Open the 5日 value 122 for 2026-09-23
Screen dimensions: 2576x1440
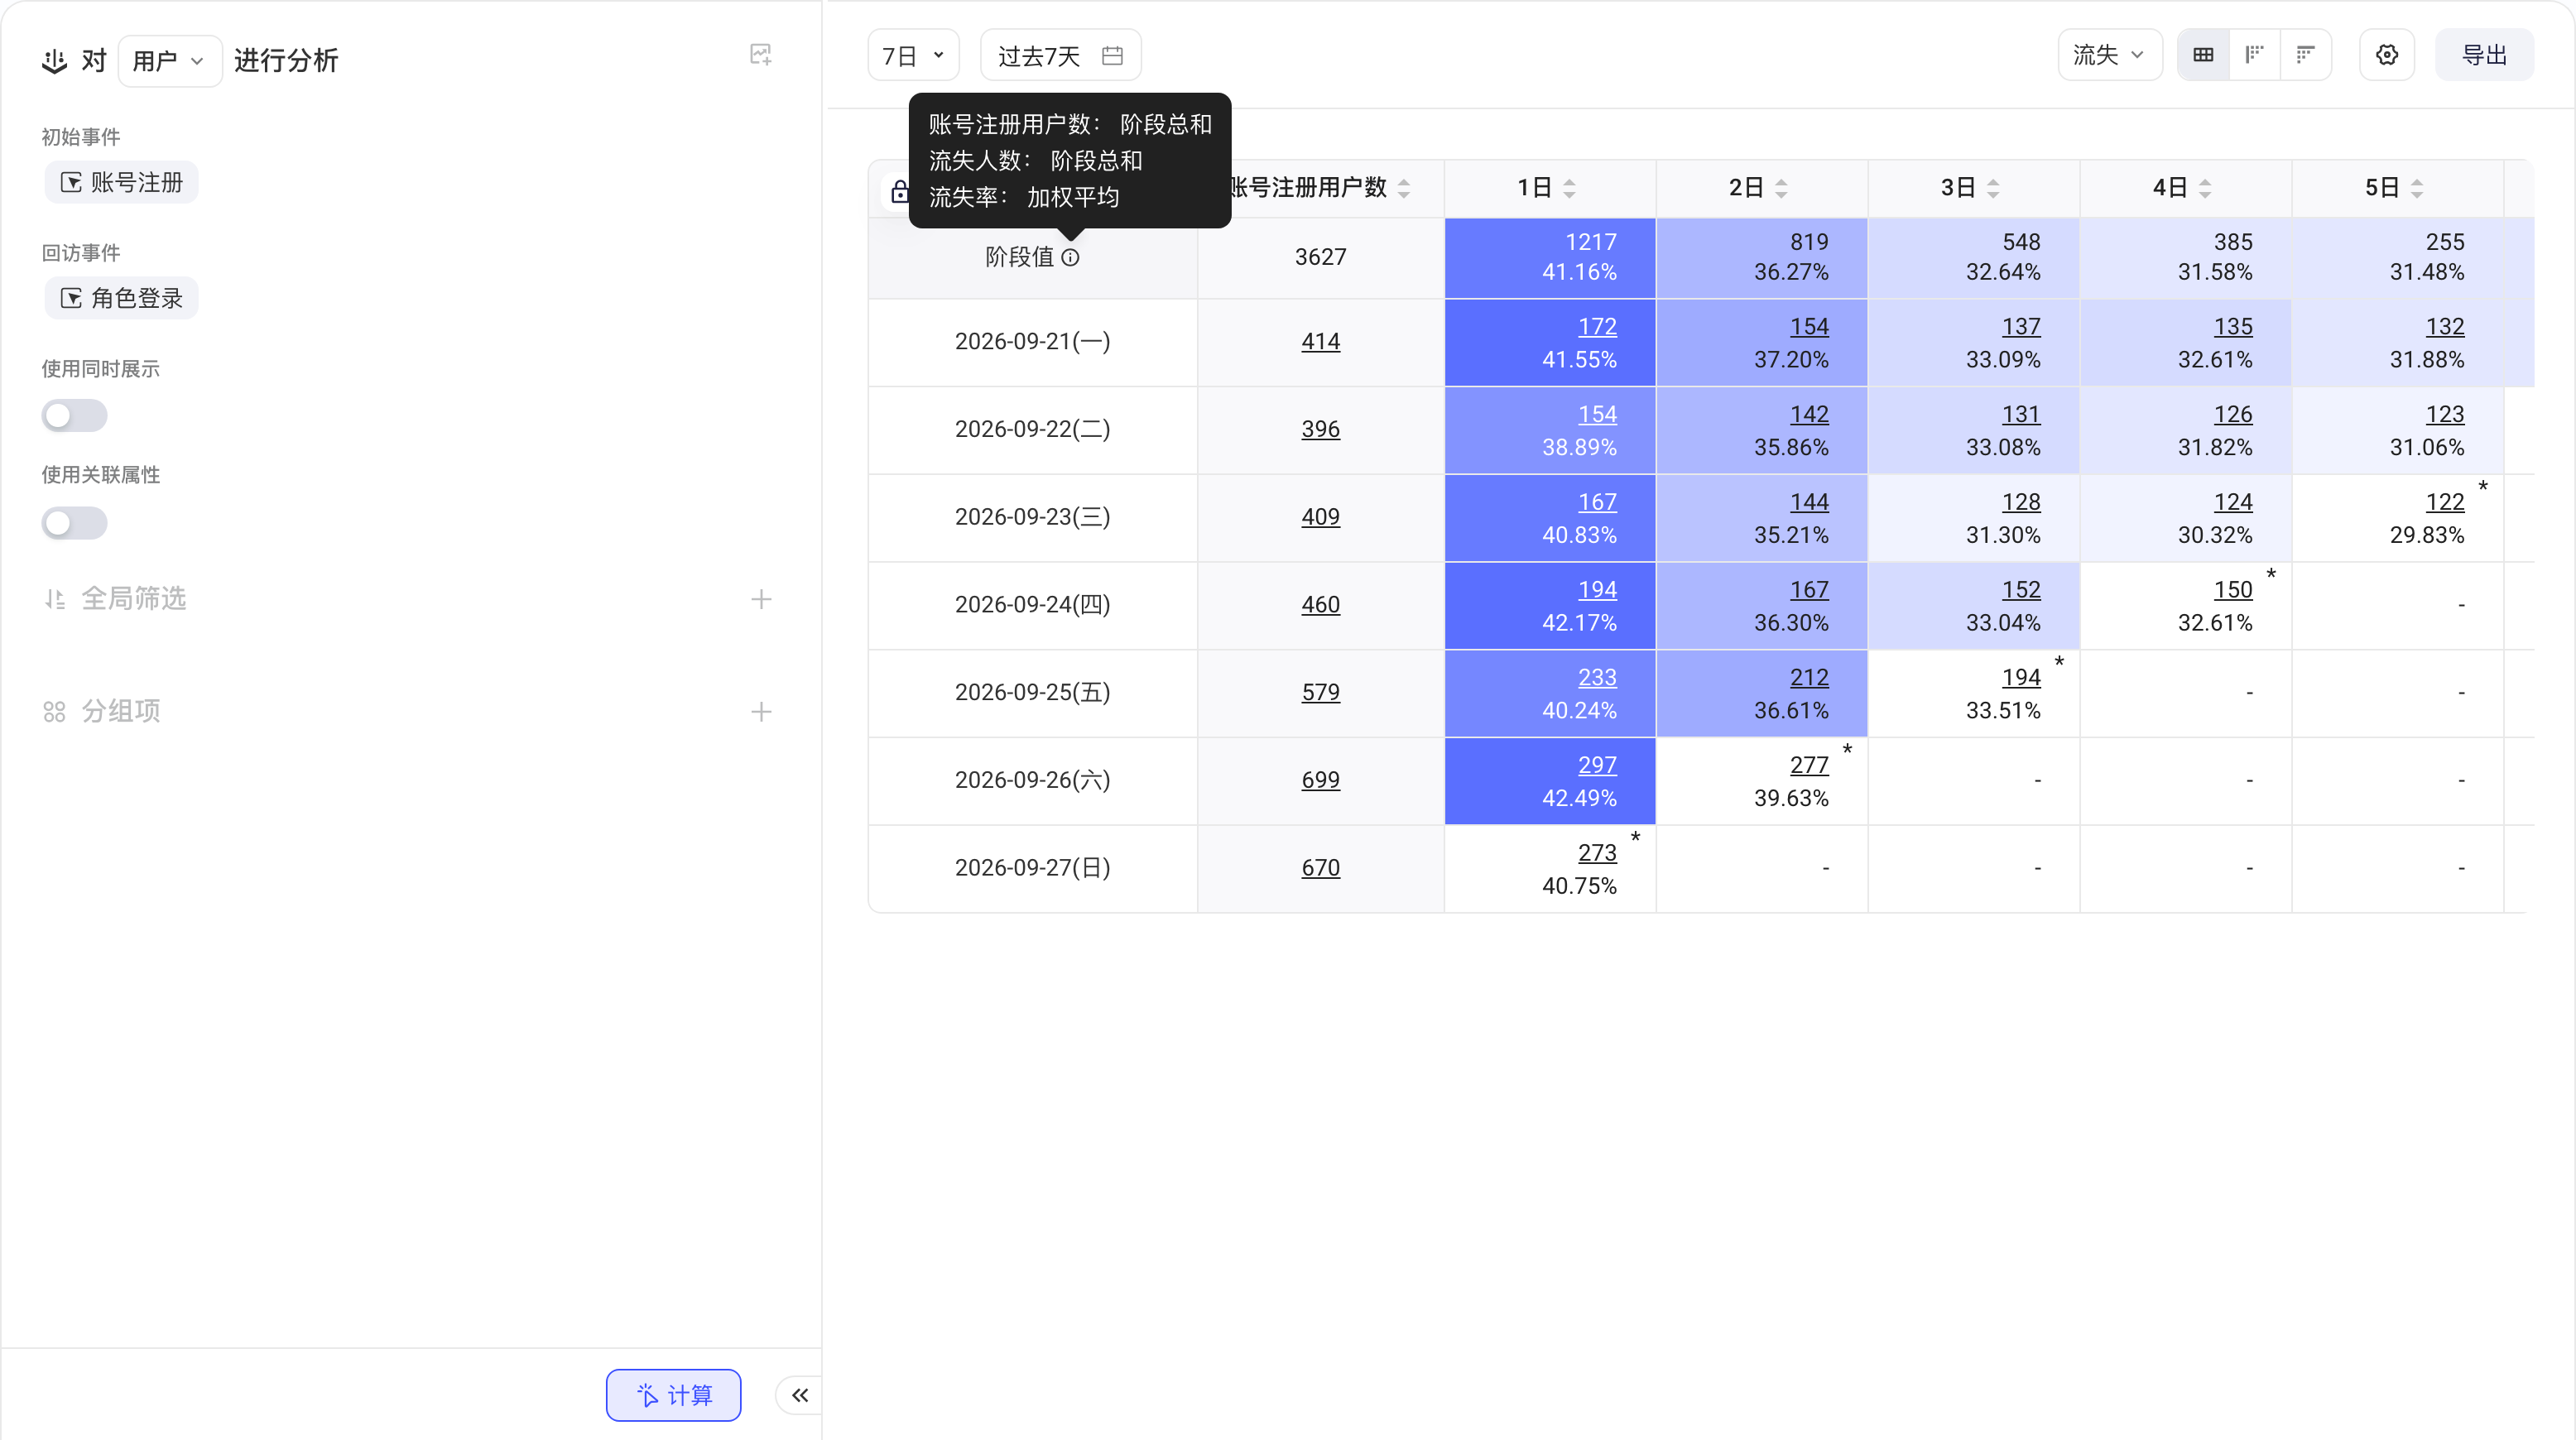[x=2445, y=502]
